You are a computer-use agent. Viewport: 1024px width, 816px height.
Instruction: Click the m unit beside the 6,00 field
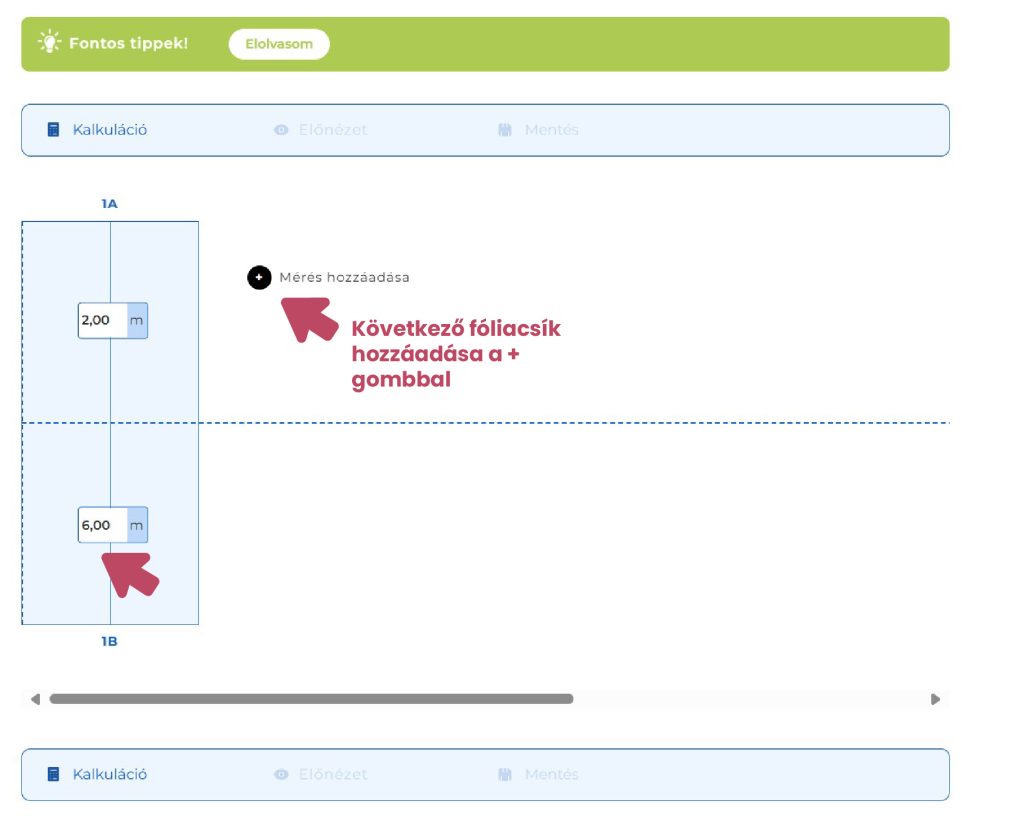137,525
